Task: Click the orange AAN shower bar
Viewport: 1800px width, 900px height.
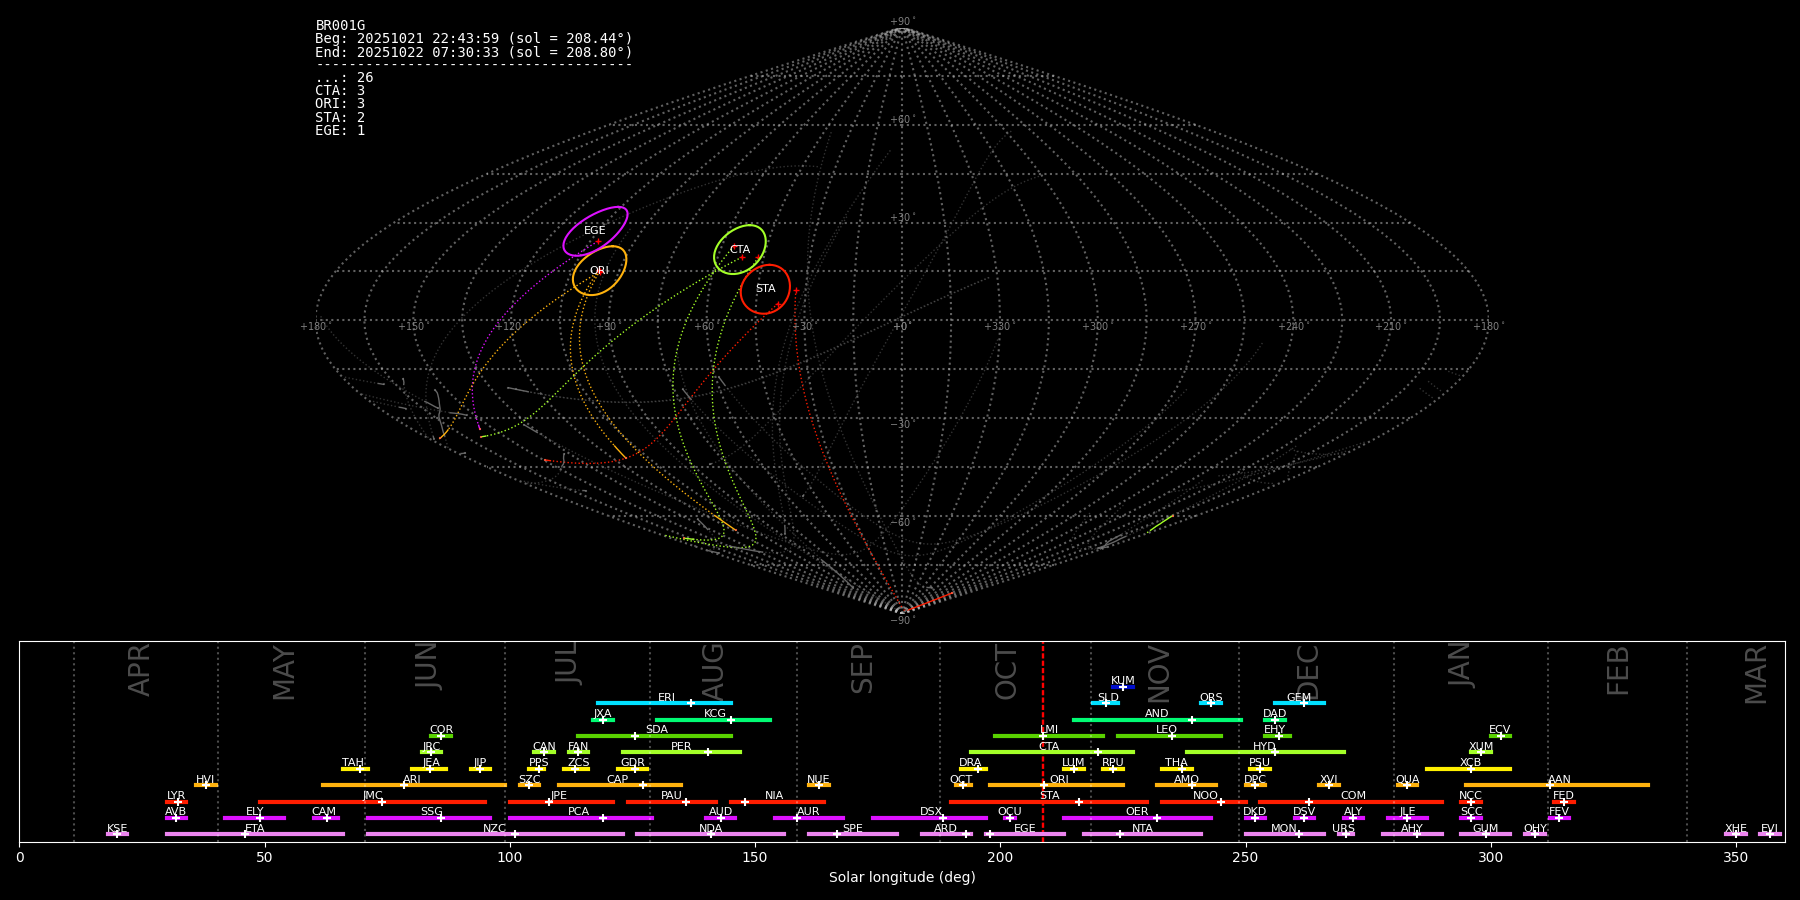Action: tap(1556, 785)
